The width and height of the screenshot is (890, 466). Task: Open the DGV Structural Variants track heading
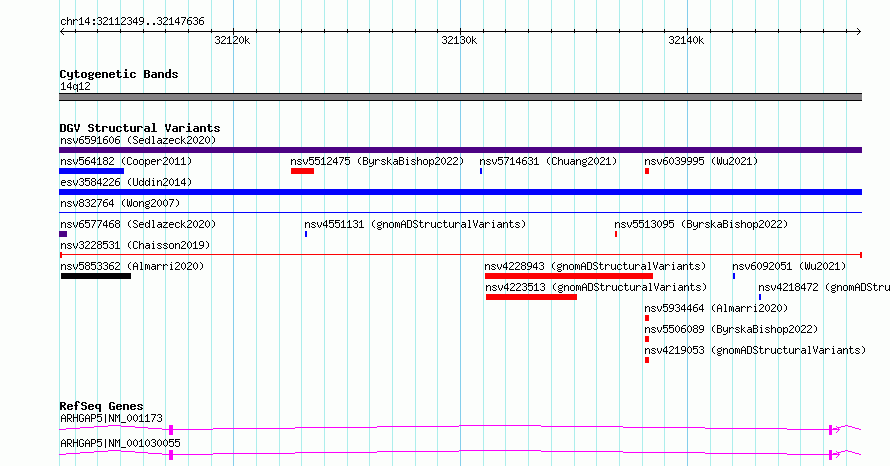pyautogui.click(x=140, y=128)
